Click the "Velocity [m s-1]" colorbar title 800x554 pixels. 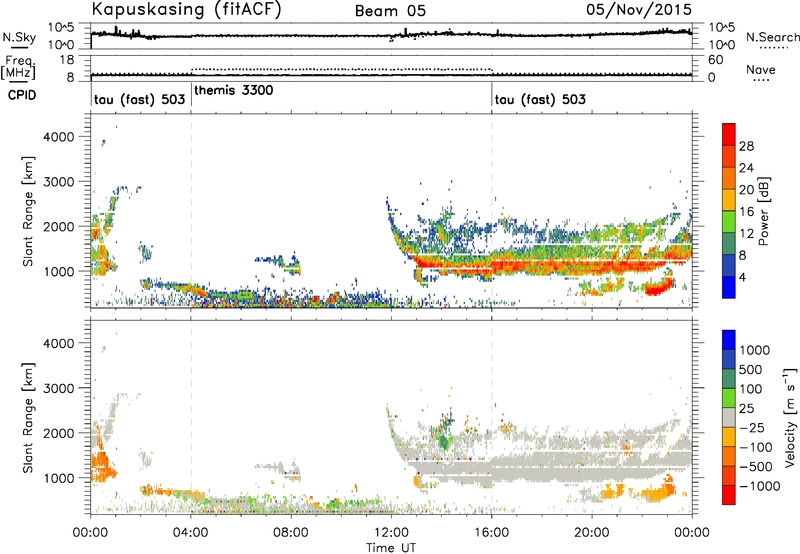[x=790, y=417]
